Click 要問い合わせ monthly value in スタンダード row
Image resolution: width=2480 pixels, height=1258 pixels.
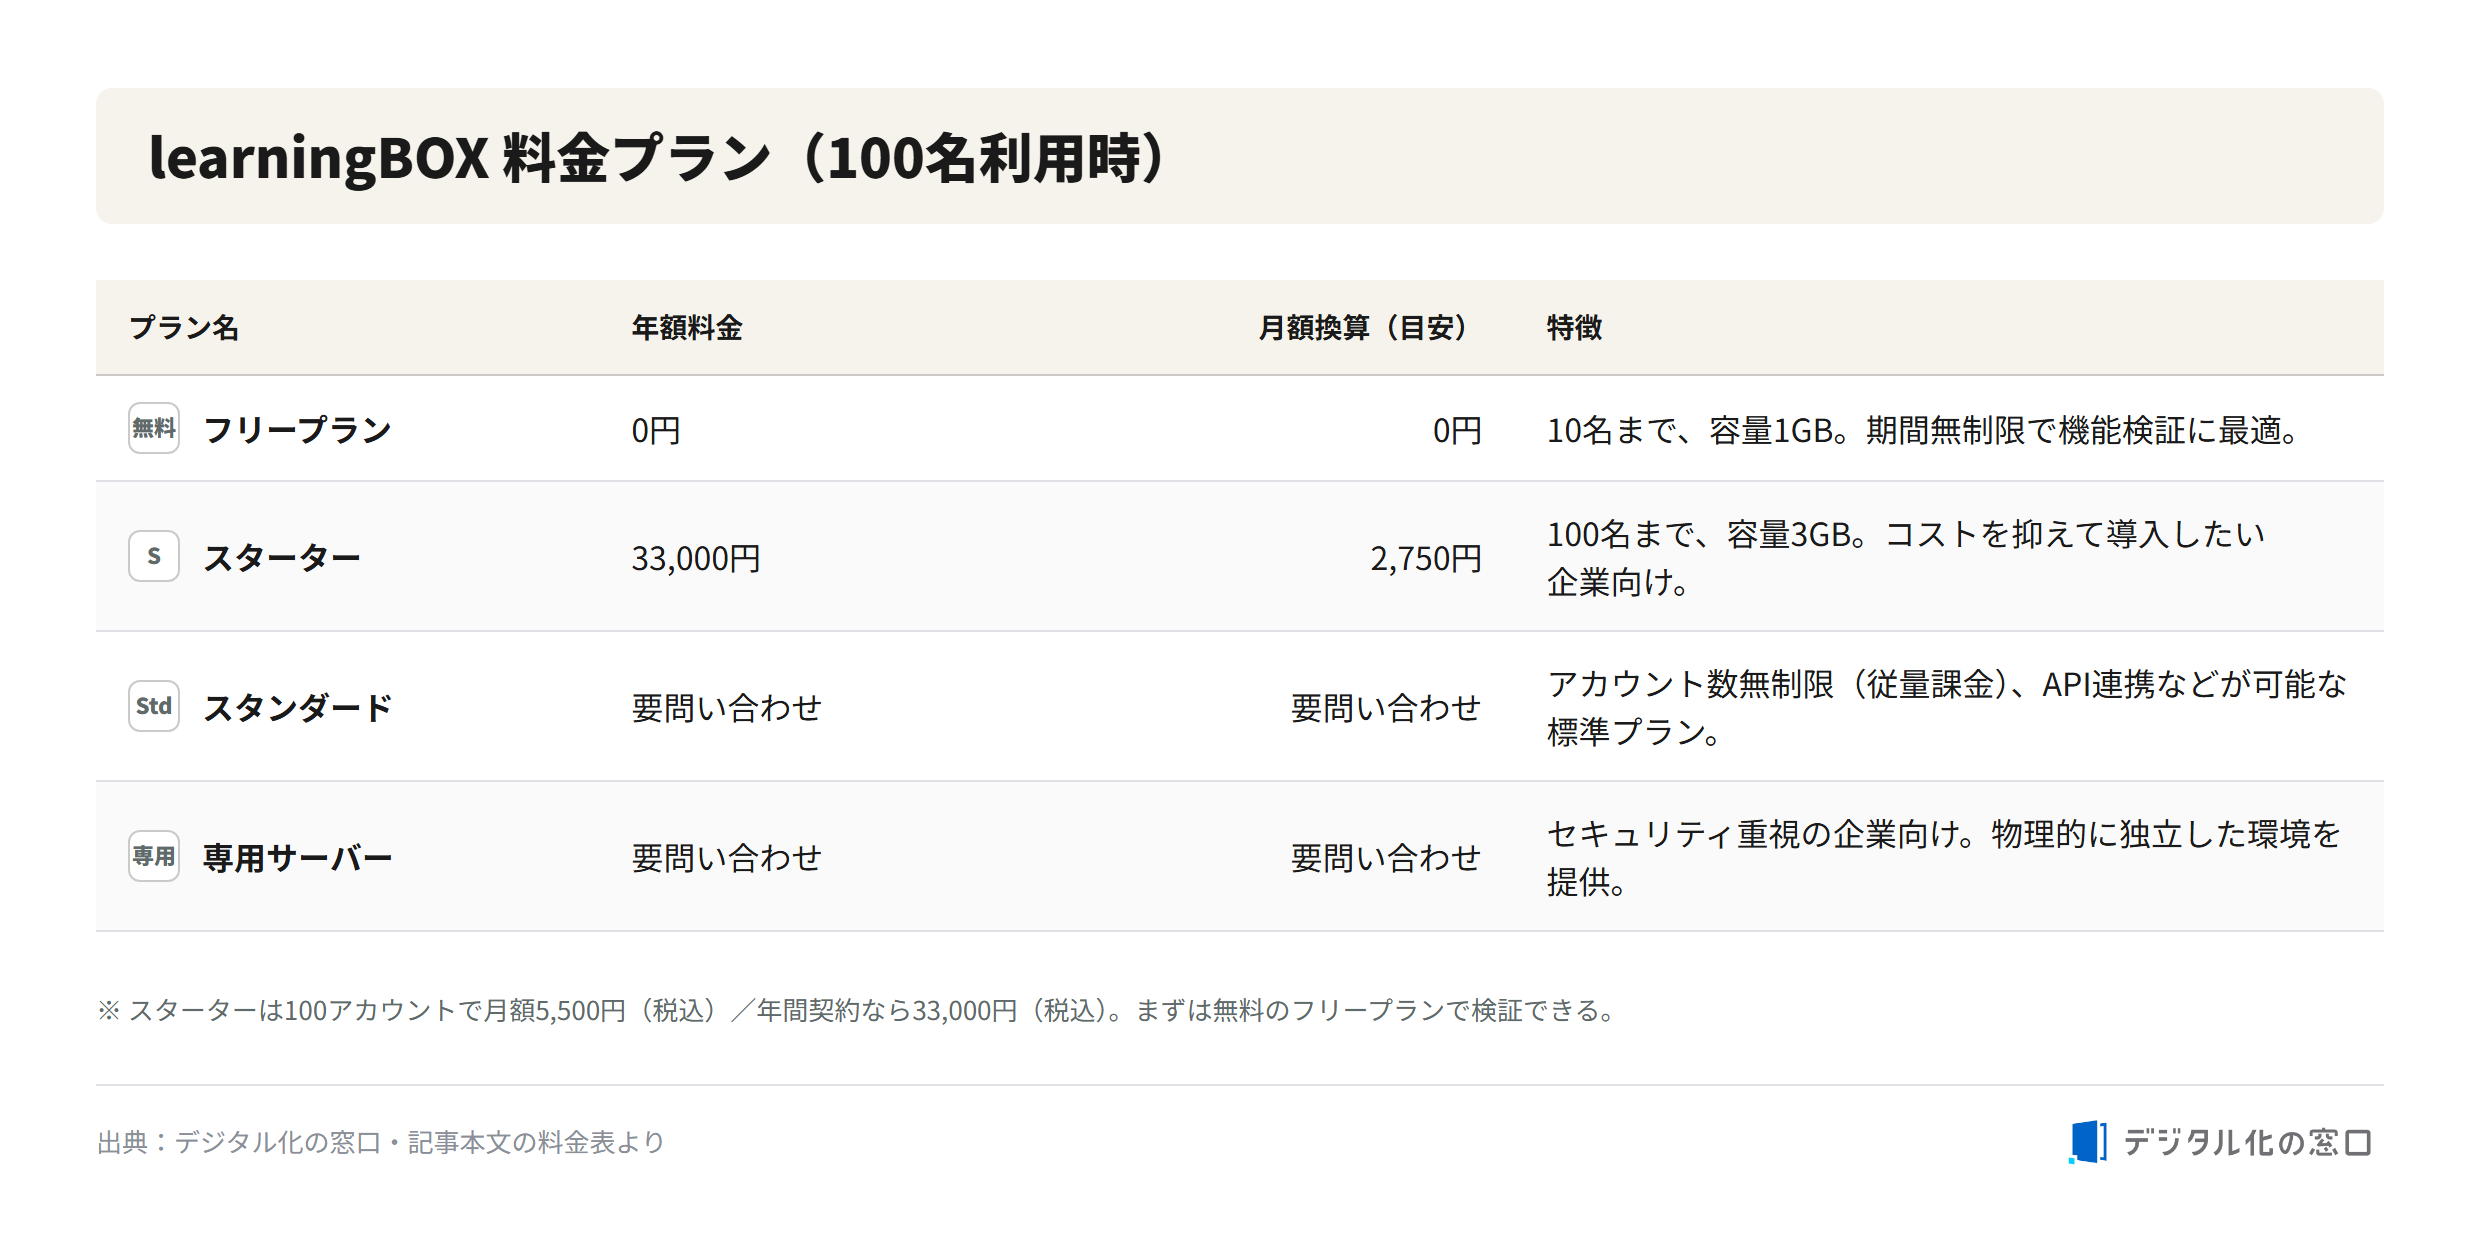coord(1386,708)
